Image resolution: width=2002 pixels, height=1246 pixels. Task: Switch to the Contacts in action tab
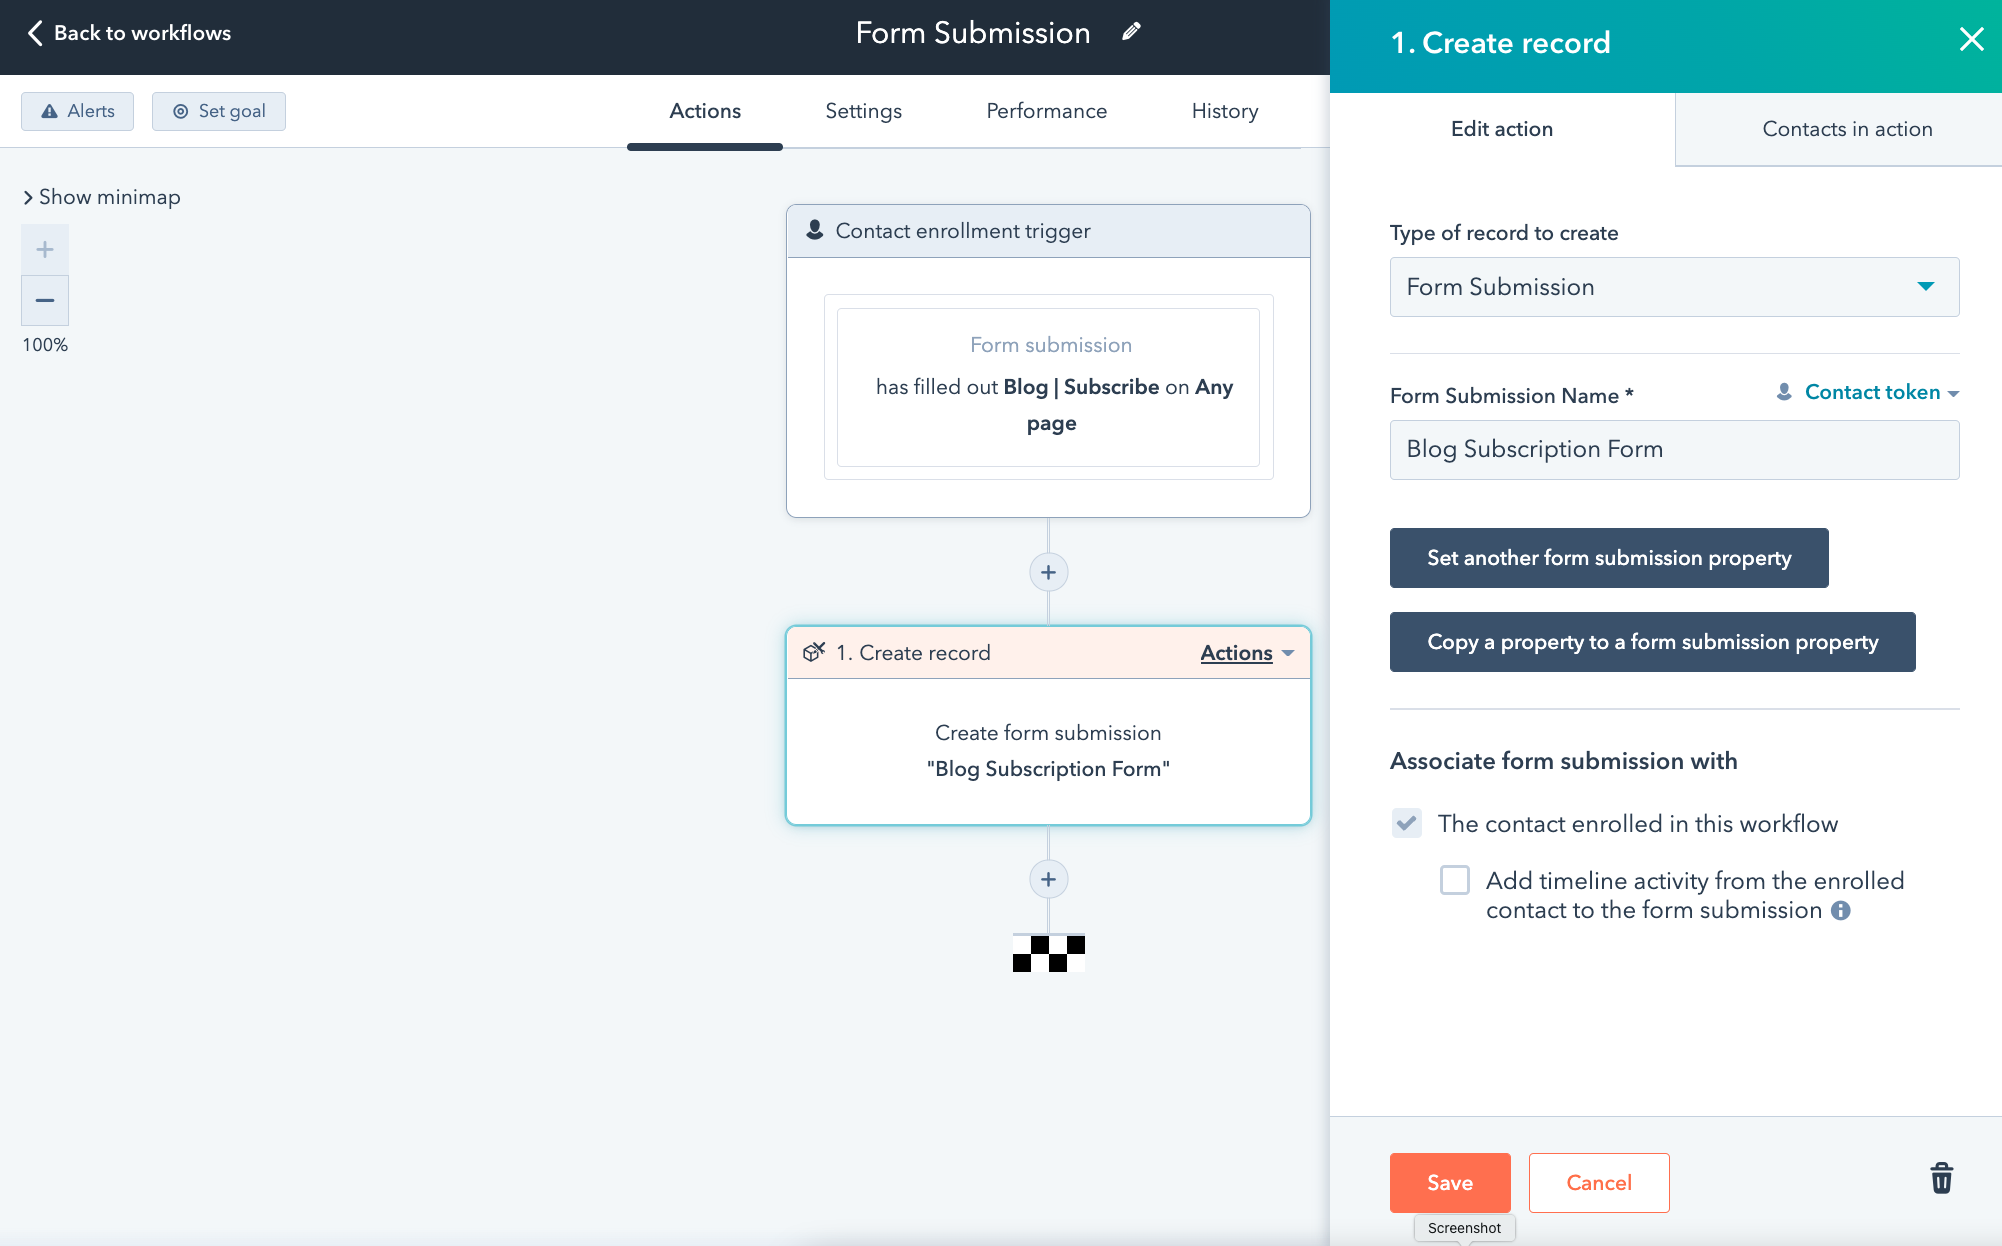click(x=1846, y=129)
